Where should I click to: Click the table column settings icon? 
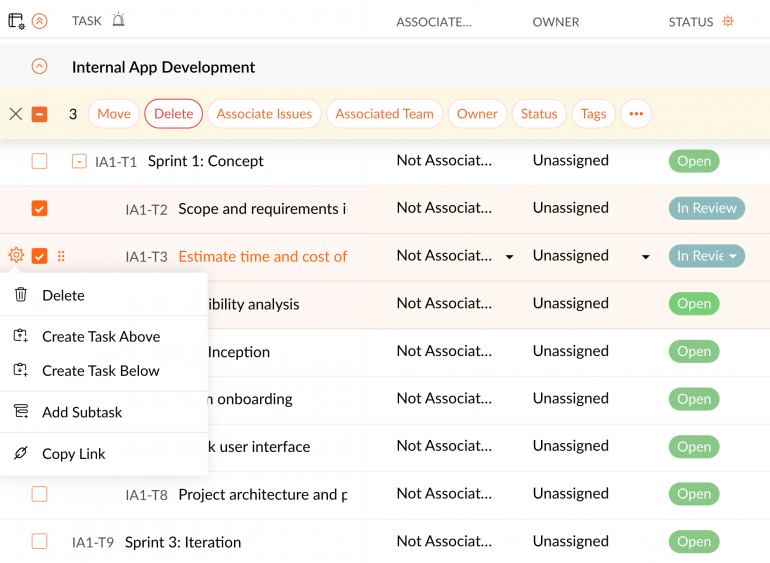(x=15, y=21)
